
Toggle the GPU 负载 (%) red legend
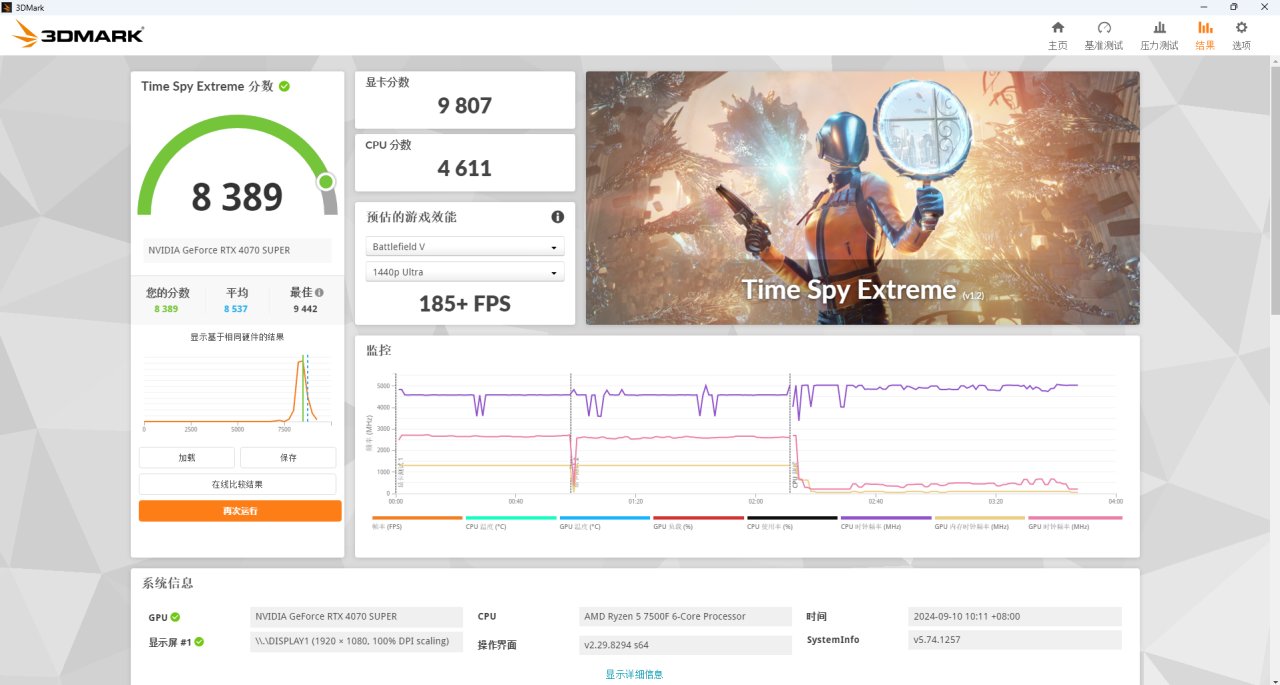pyautogui.click(x=698, y=522)
